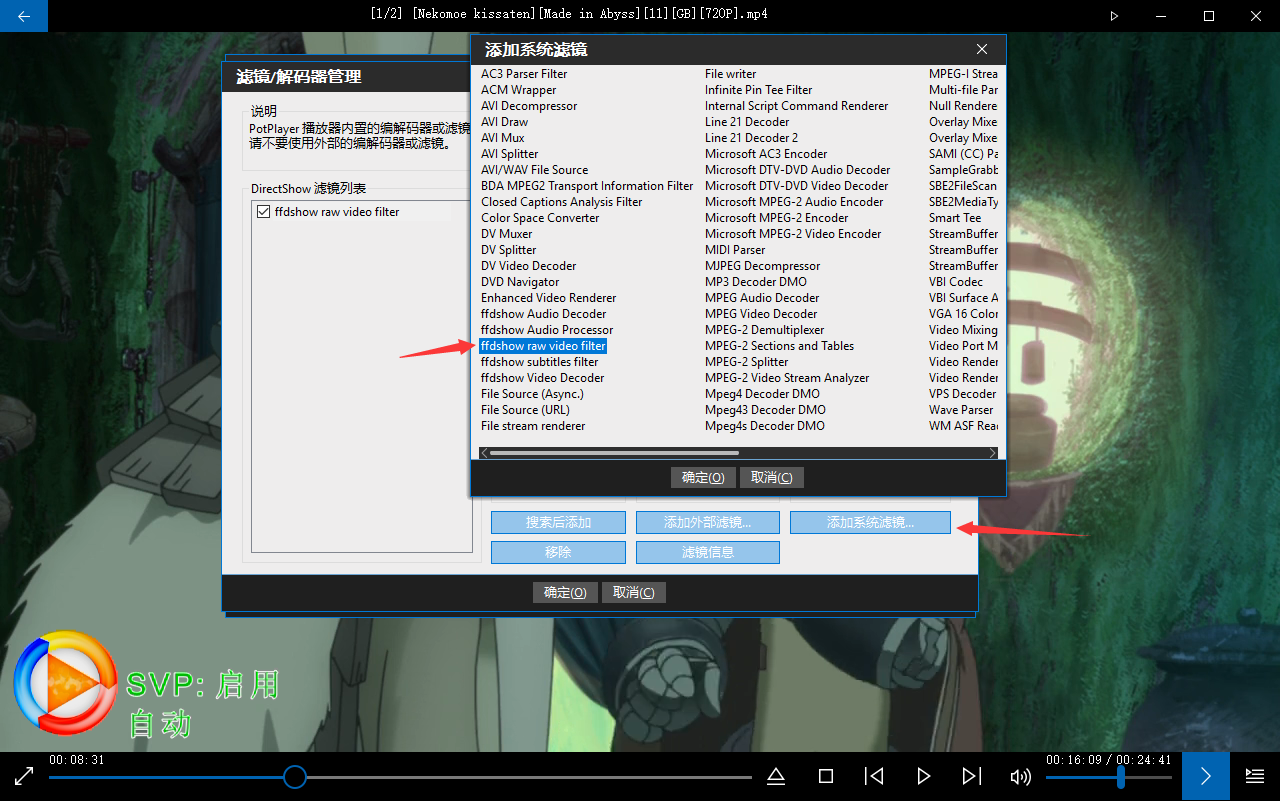This screenshot has width=1280, height=801.
Task: Select MPEG-2 Demultiplexer entry
Action: (764, 330)
